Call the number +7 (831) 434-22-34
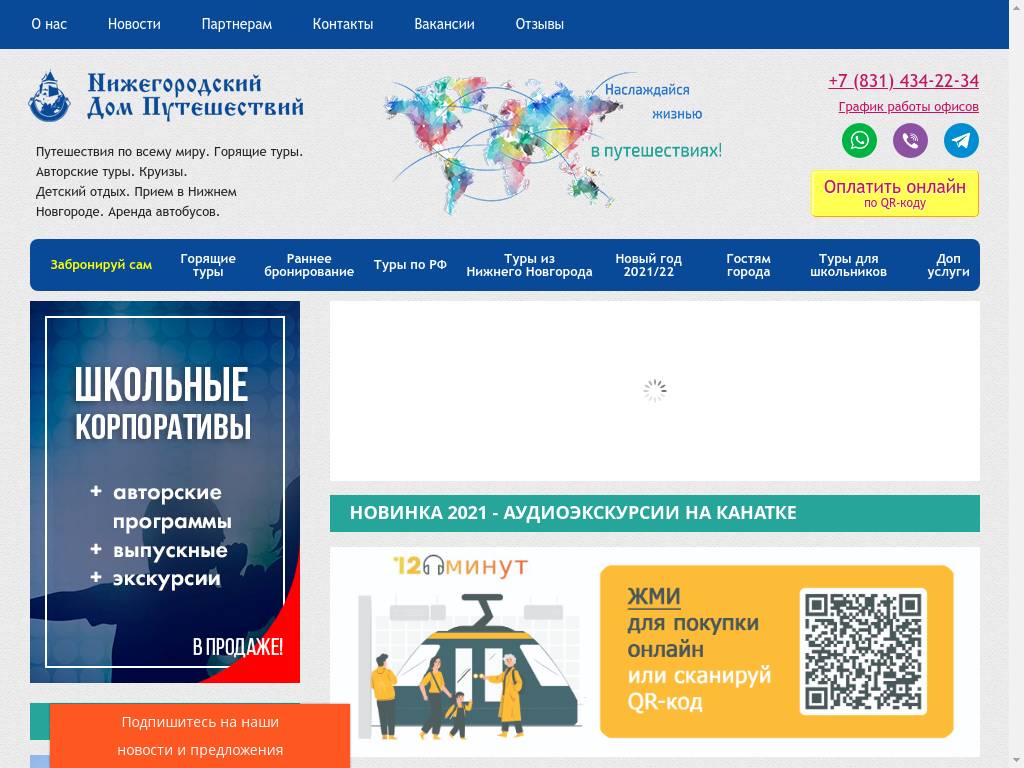Screen dimensions: 1024x768 [902, 81]
